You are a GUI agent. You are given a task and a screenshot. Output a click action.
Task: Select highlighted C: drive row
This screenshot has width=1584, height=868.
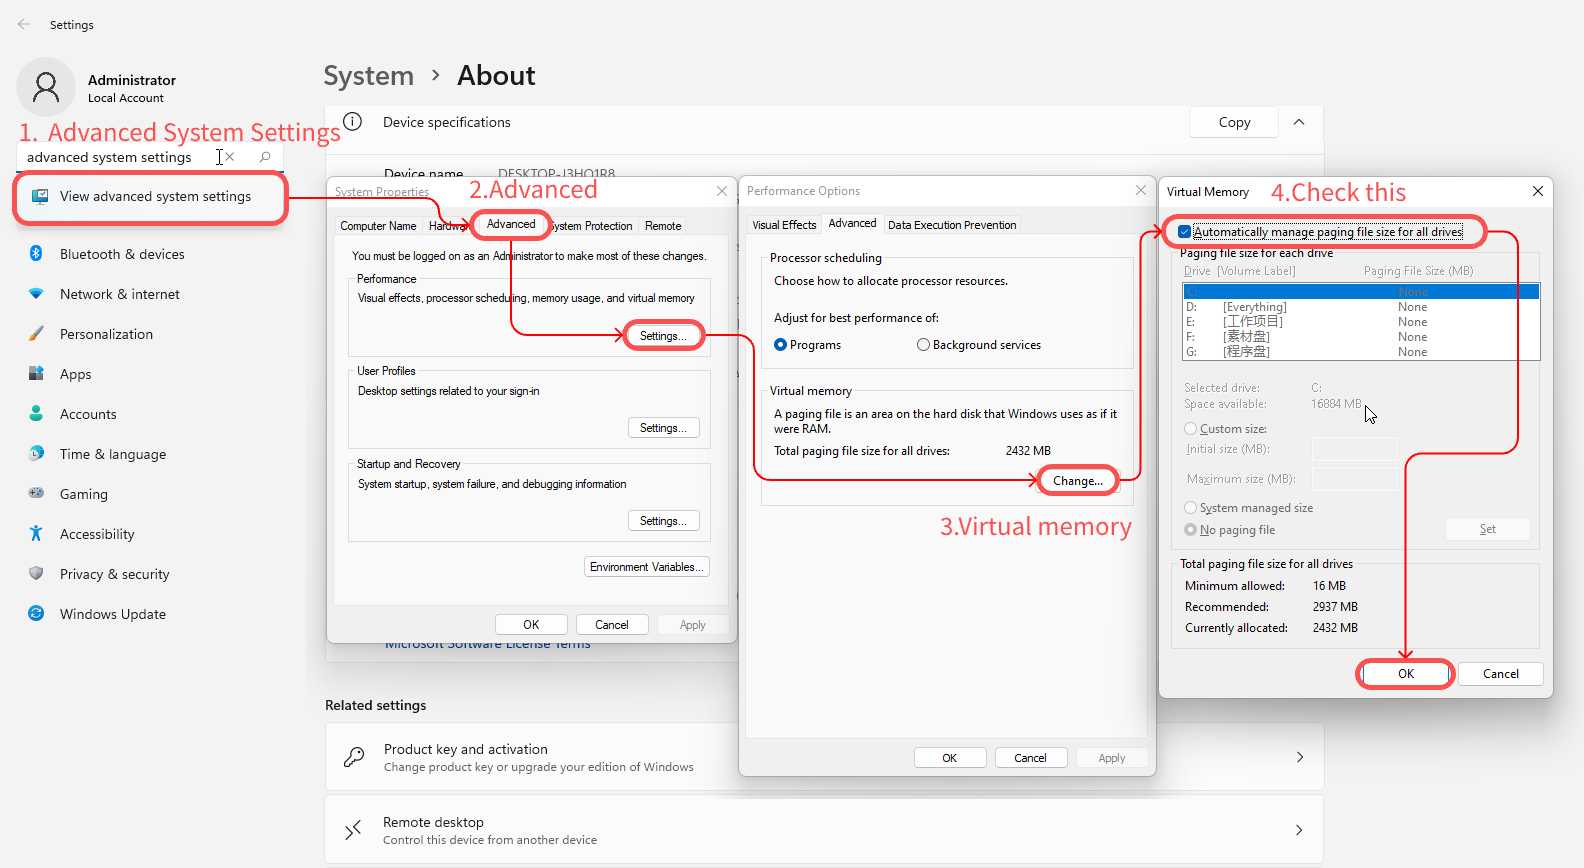point(1361,291)
